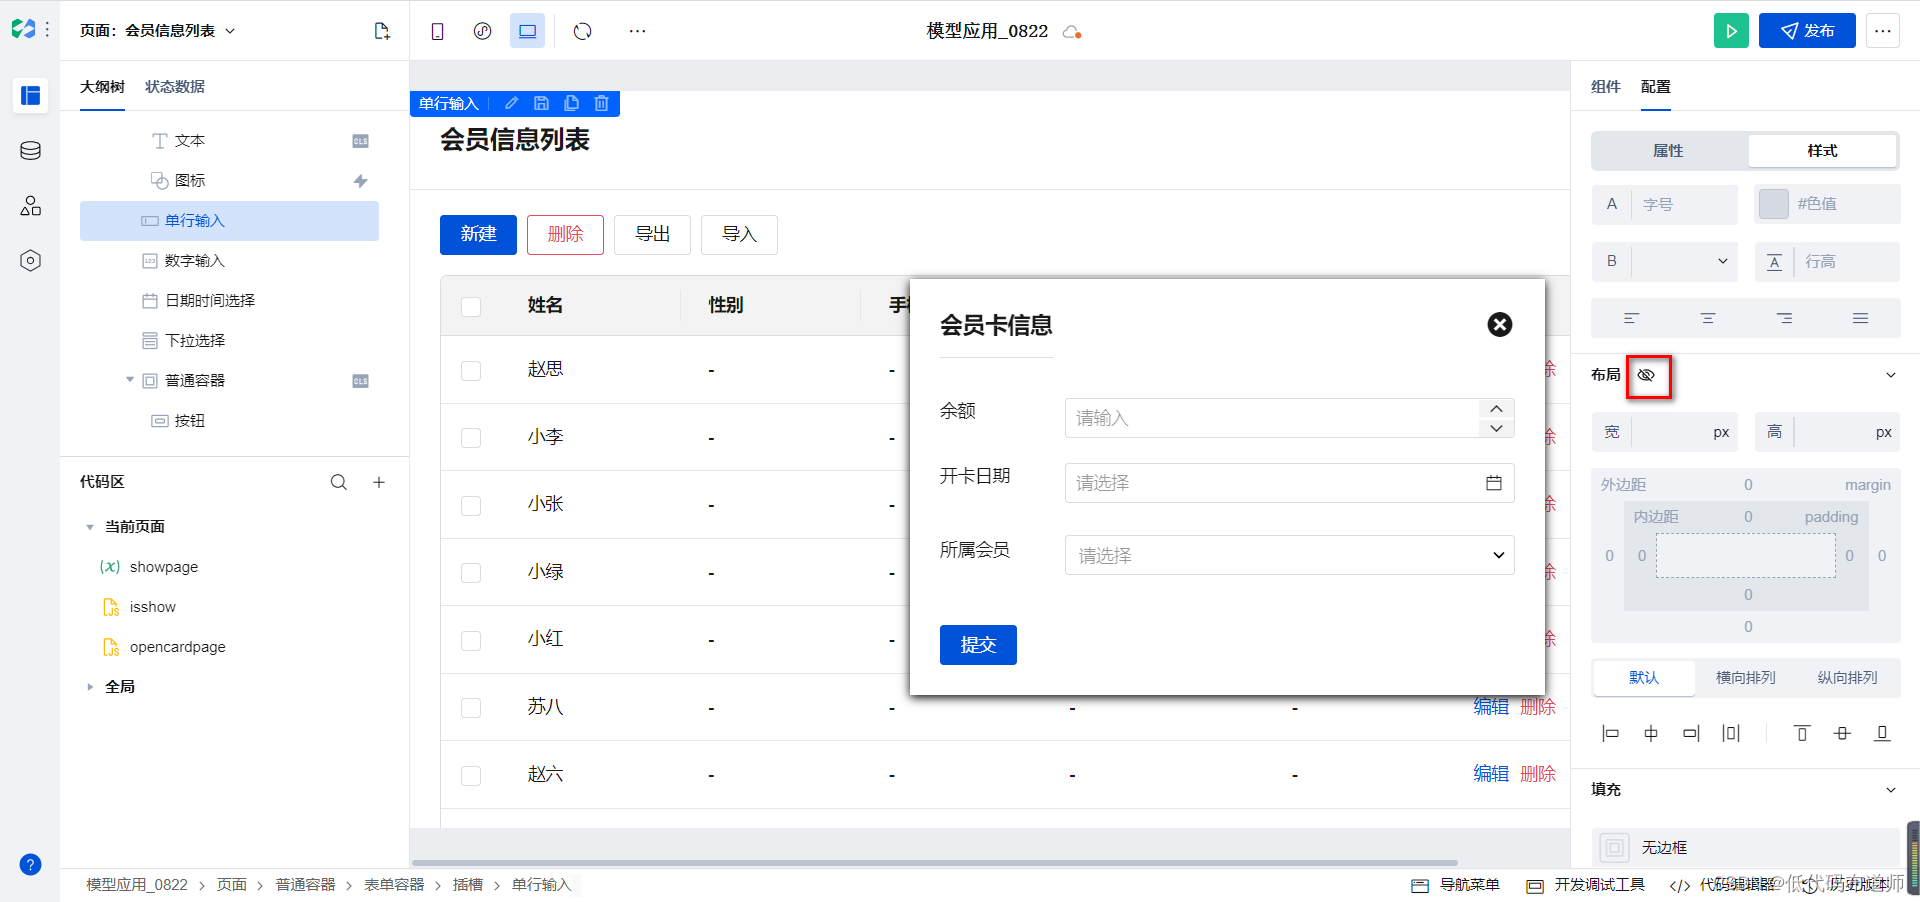1920x902 pixels.
Task: Check the row checkbox for 赵六
Action: (471, 775)
